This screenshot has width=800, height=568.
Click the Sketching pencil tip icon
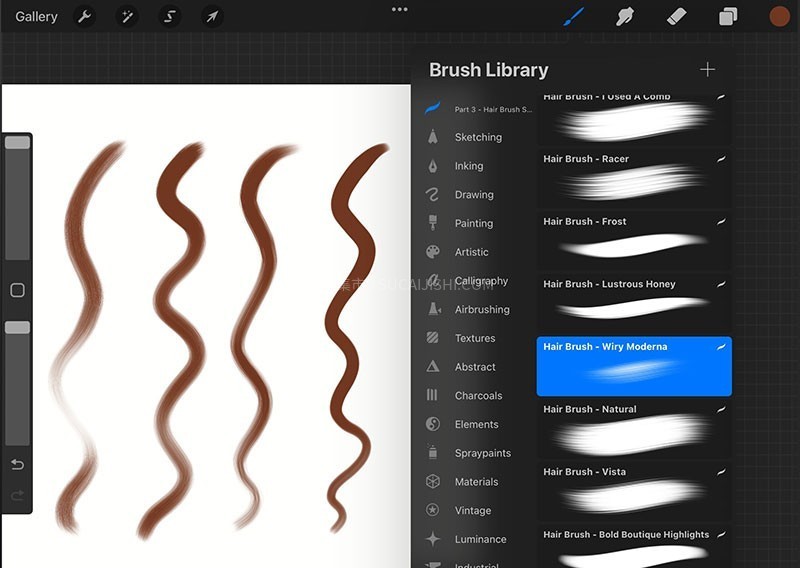pyautogui.click(x=433, y=136)
